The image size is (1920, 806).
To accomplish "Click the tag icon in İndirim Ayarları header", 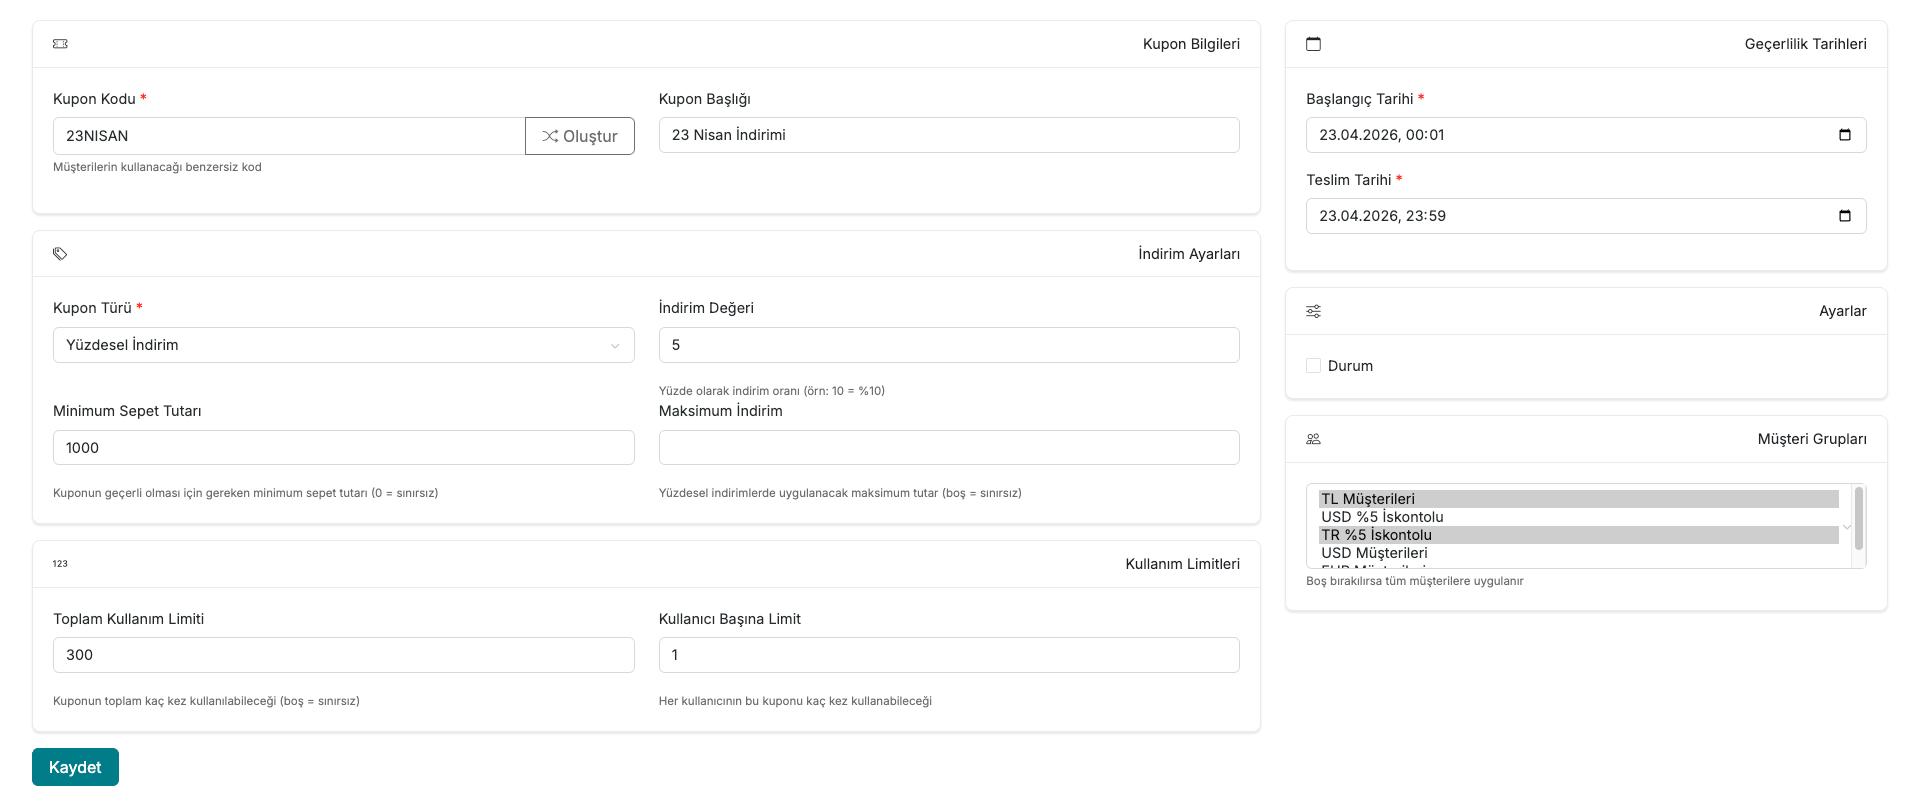I will (60, 254).
